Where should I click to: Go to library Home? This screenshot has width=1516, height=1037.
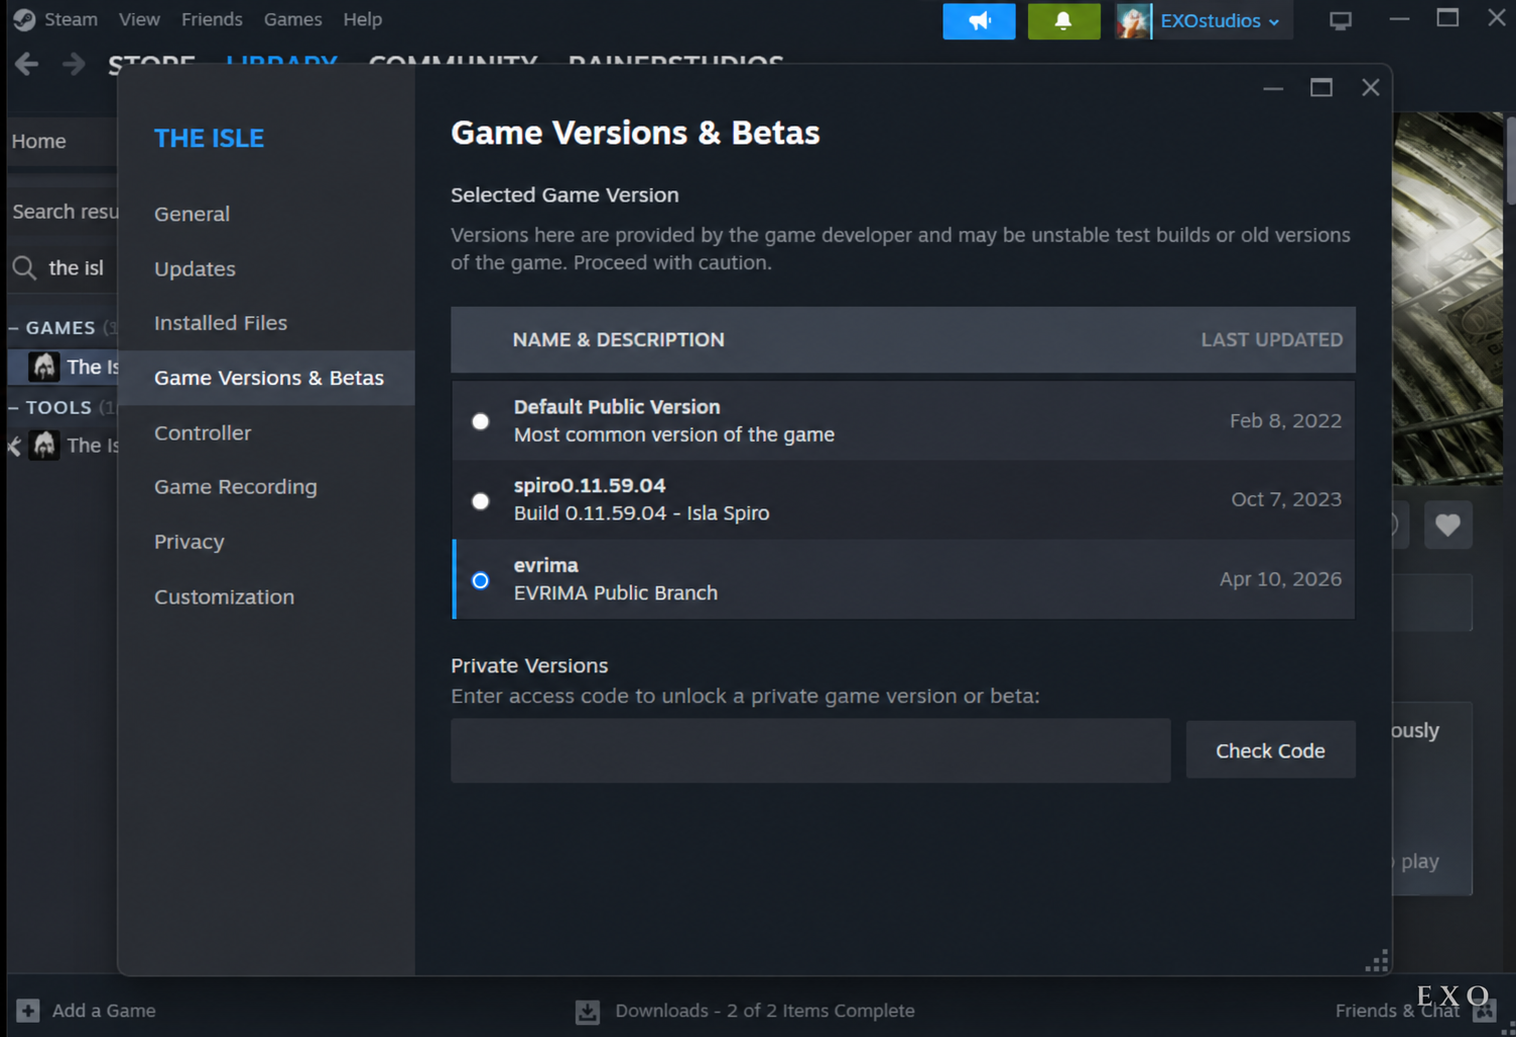point(39,141)
